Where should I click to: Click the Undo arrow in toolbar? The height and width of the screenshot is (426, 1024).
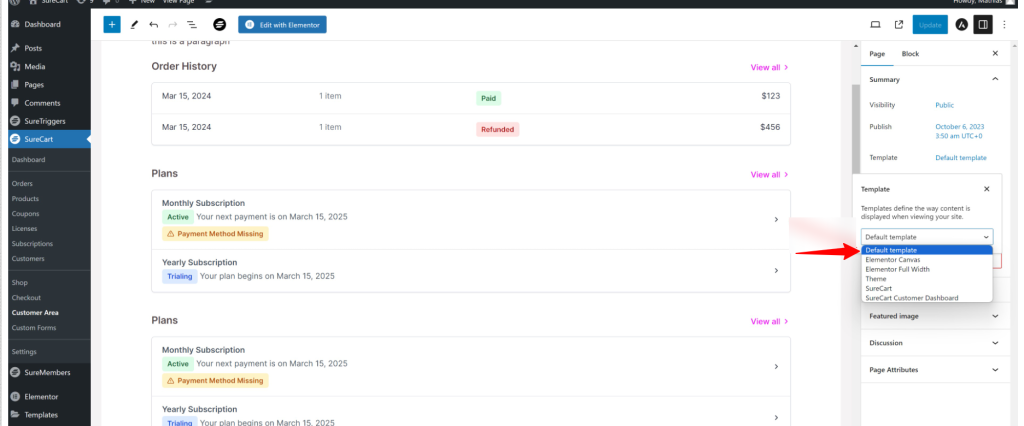153,24
